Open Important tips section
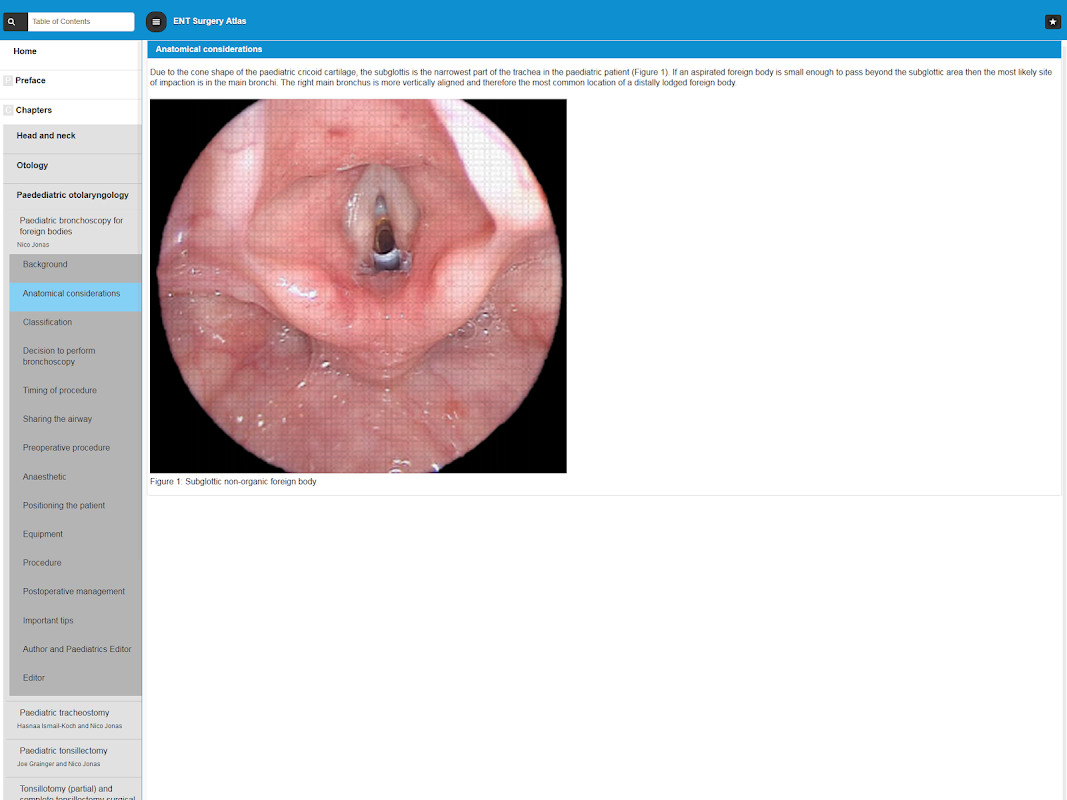The height and width of the screenshot is (800, 1067). coord(76,620)
